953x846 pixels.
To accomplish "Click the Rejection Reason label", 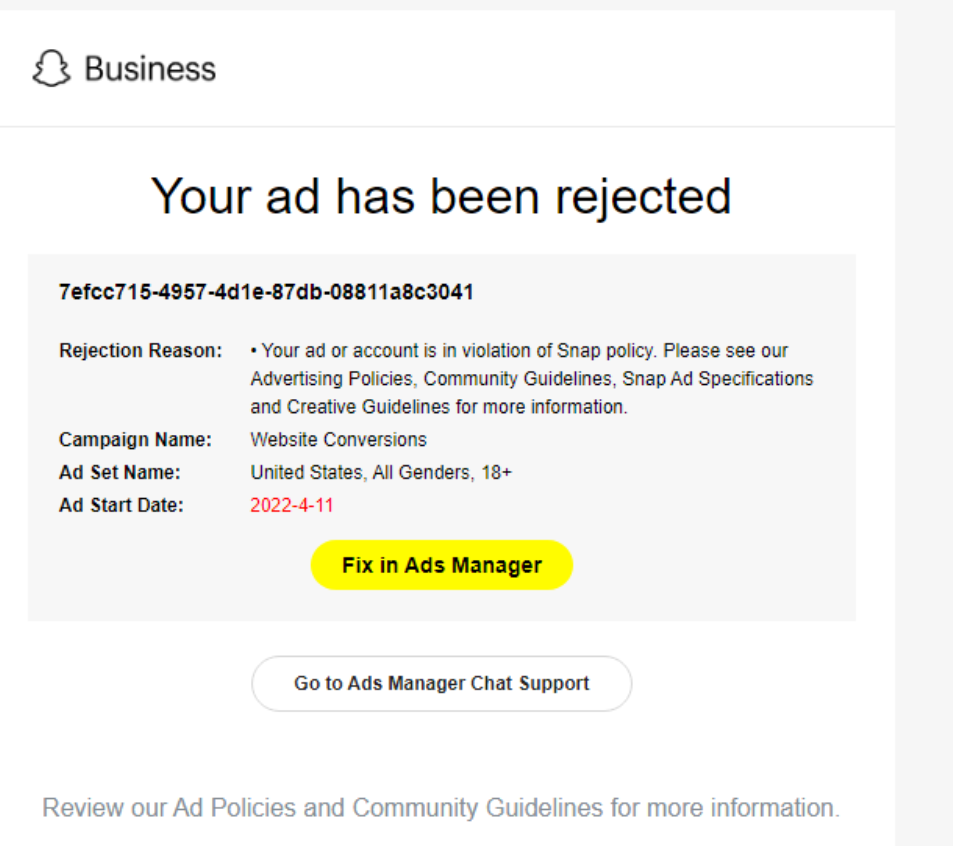I will (x=140, y=351).
